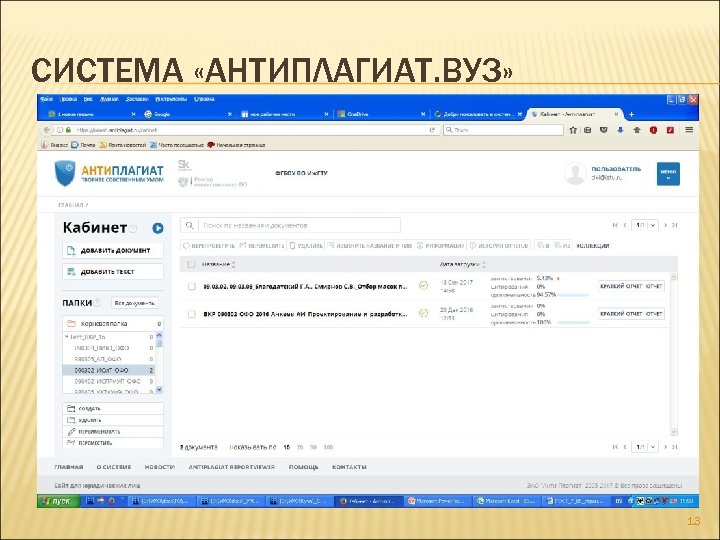Switch to the Google browser tab
Screen dimensions: 720x540
(186, 114)
